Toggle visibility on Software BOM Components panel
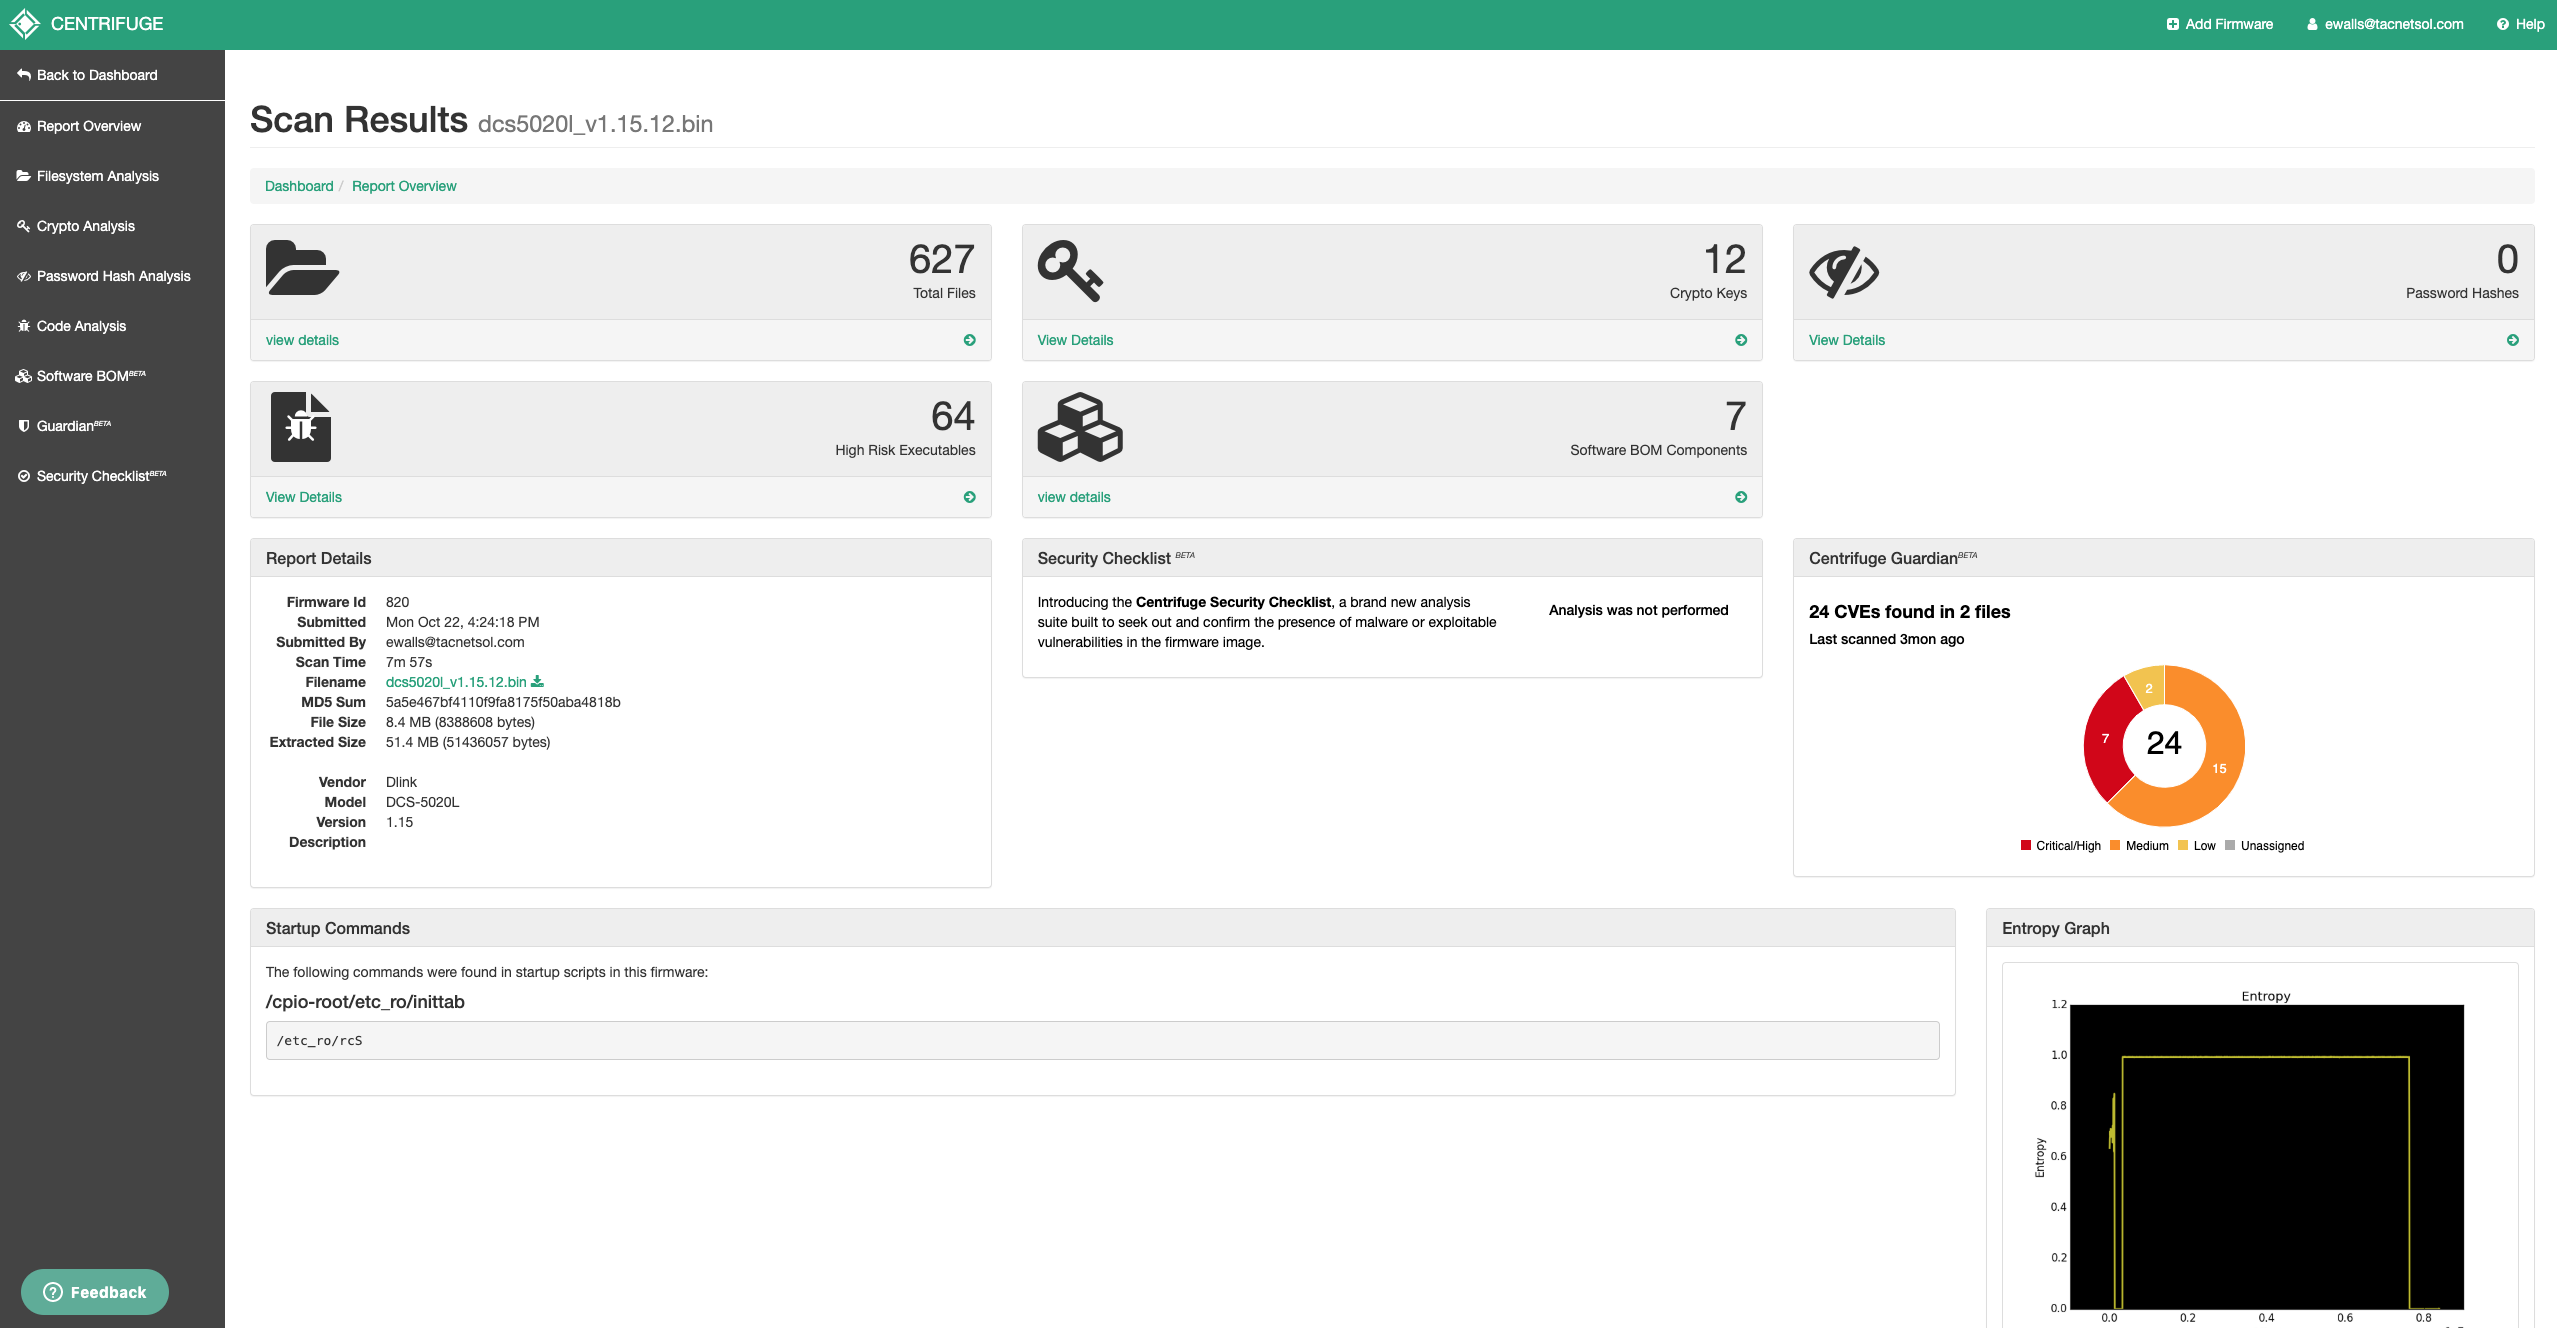2557x1328 pixels. [x=1740, y=497]
